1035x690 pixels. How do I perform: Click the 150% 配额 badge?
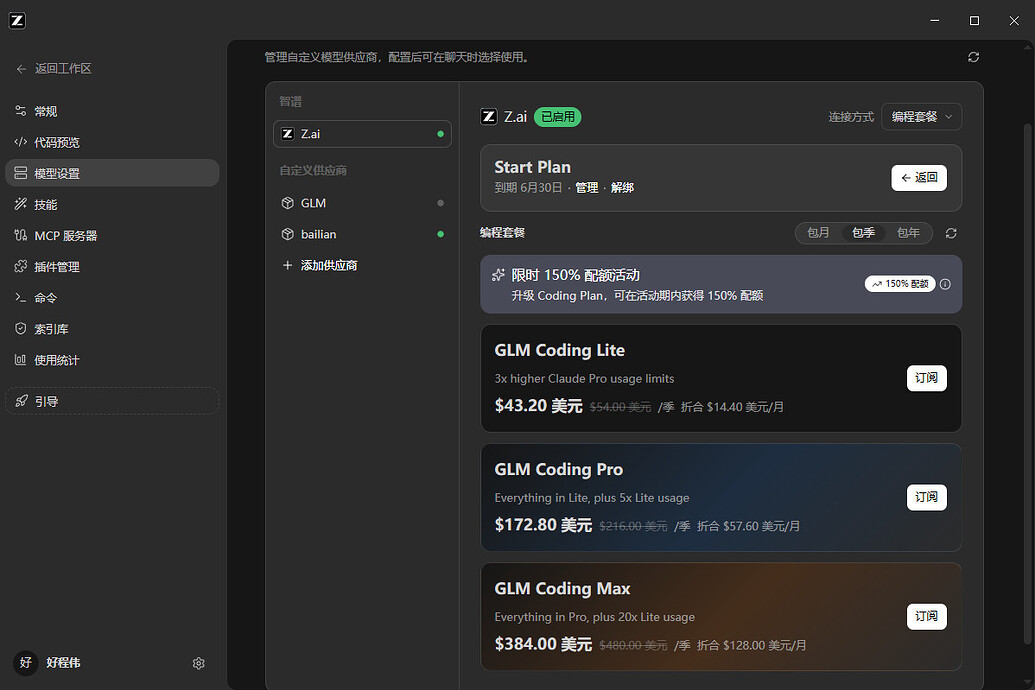click(900, 284)
